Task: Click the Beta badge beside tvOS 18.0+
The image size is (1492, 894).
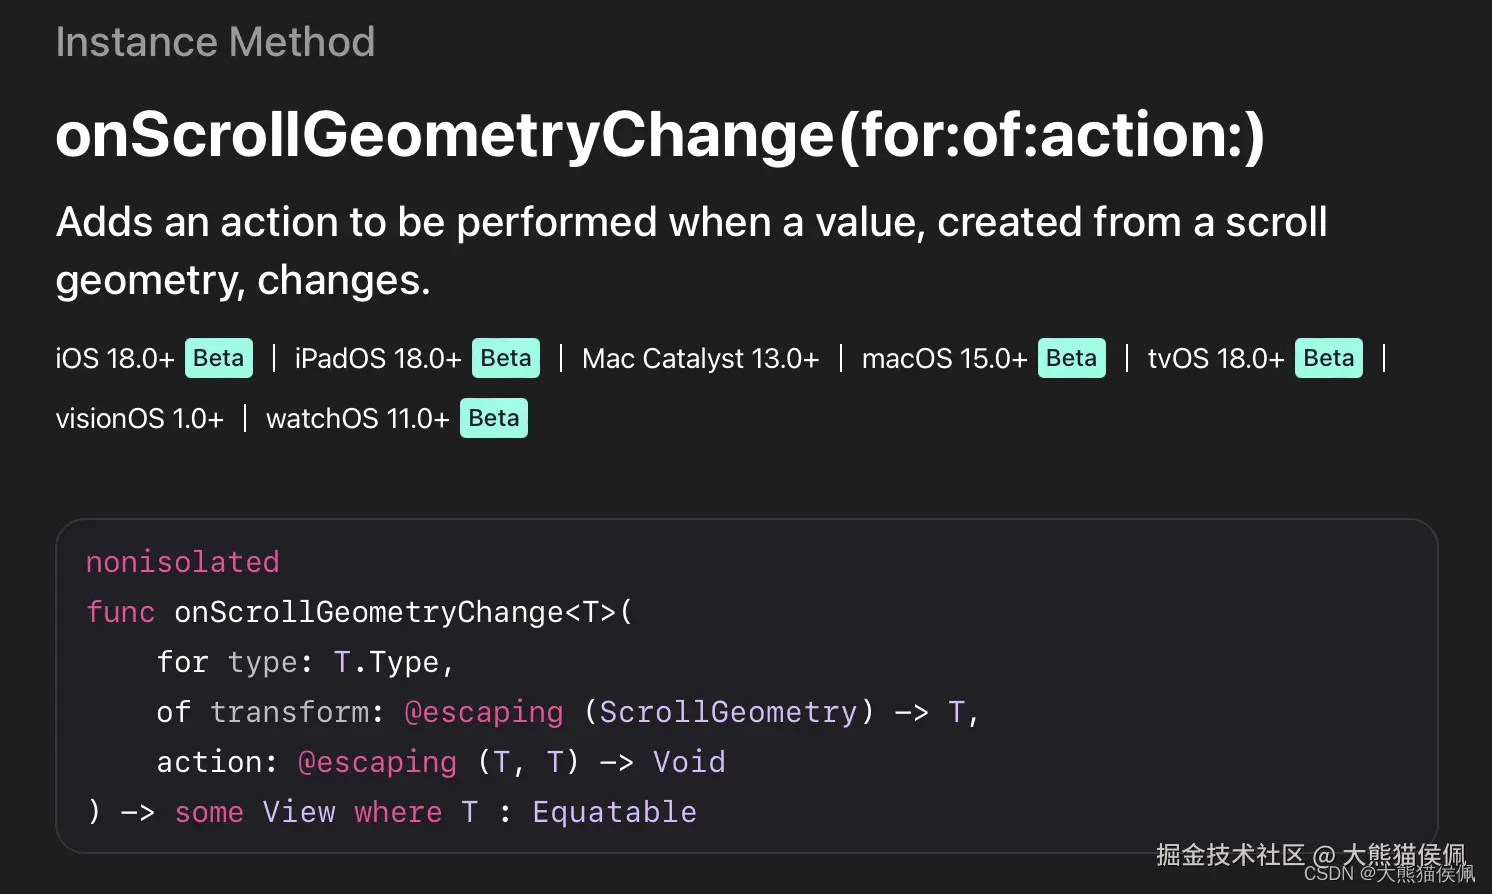Action: point(1328,358)
